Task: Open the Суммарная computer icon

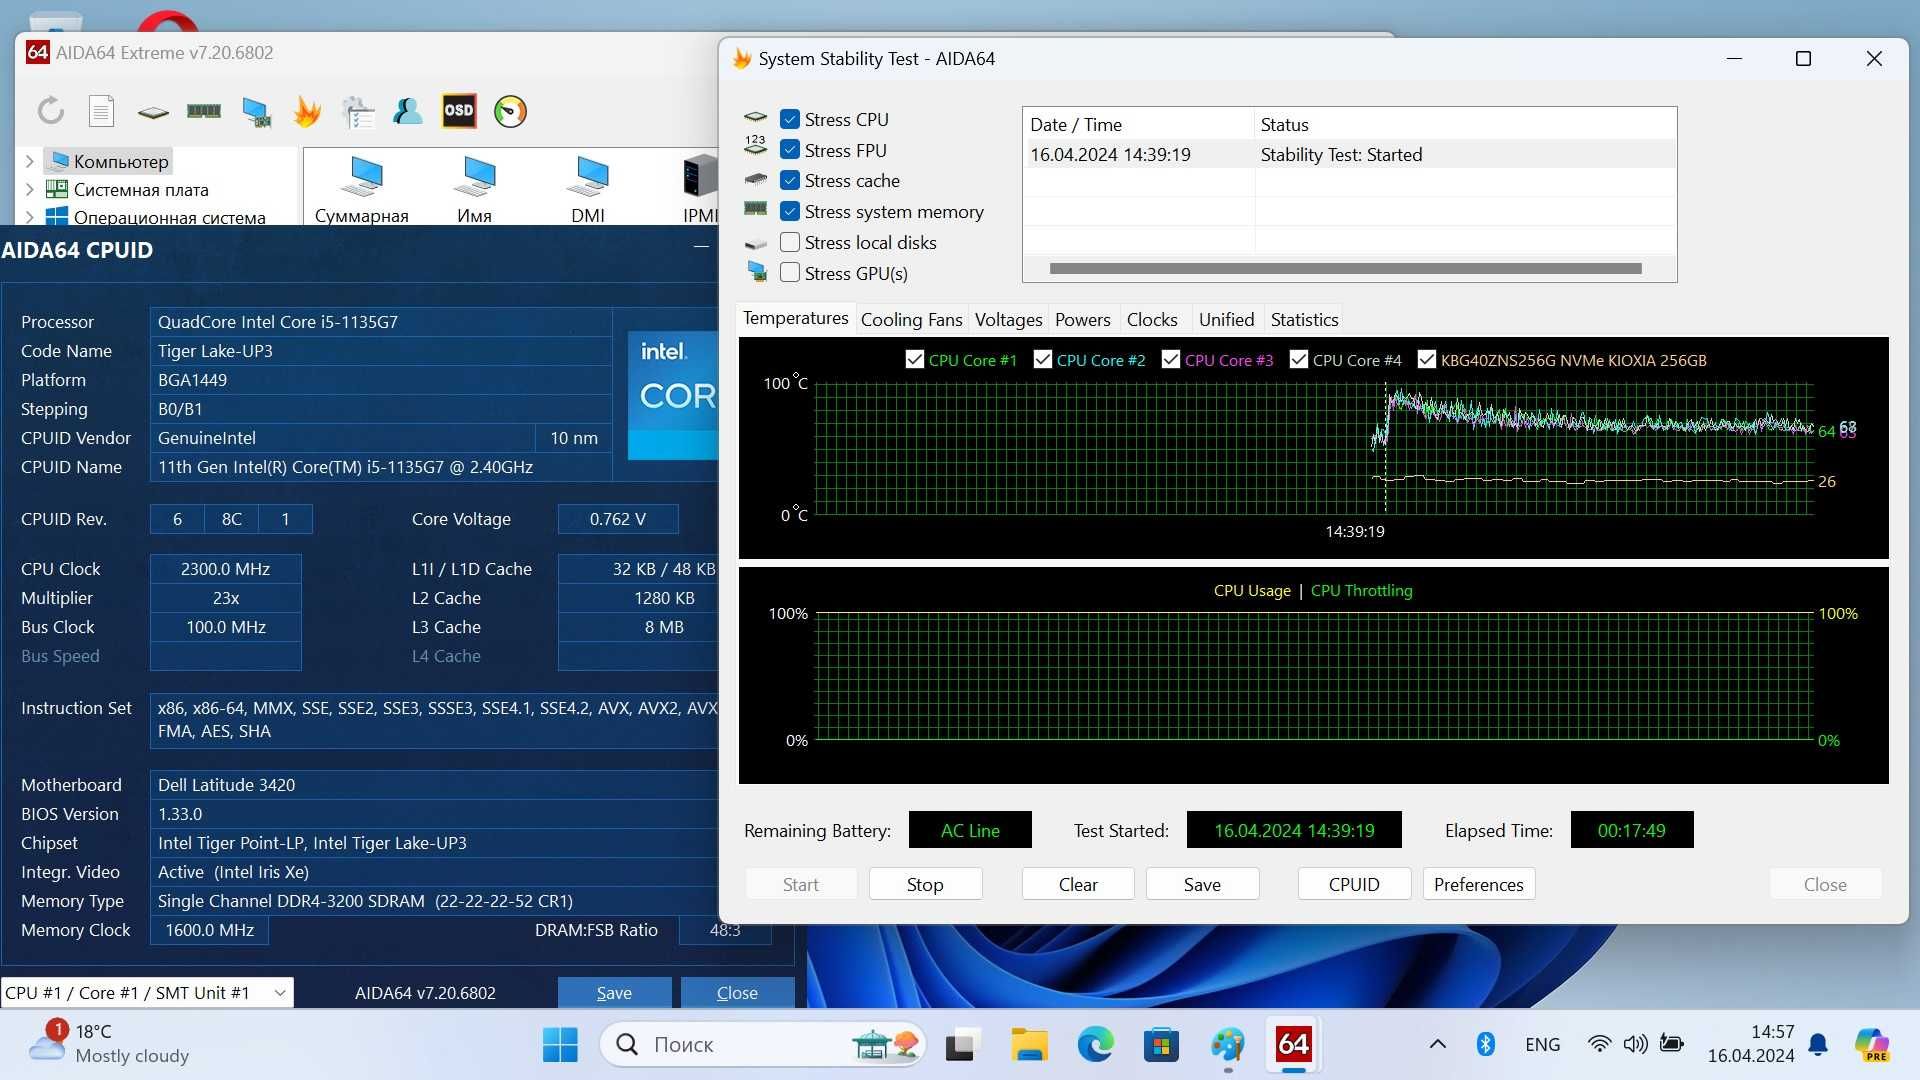Action: 361,188
